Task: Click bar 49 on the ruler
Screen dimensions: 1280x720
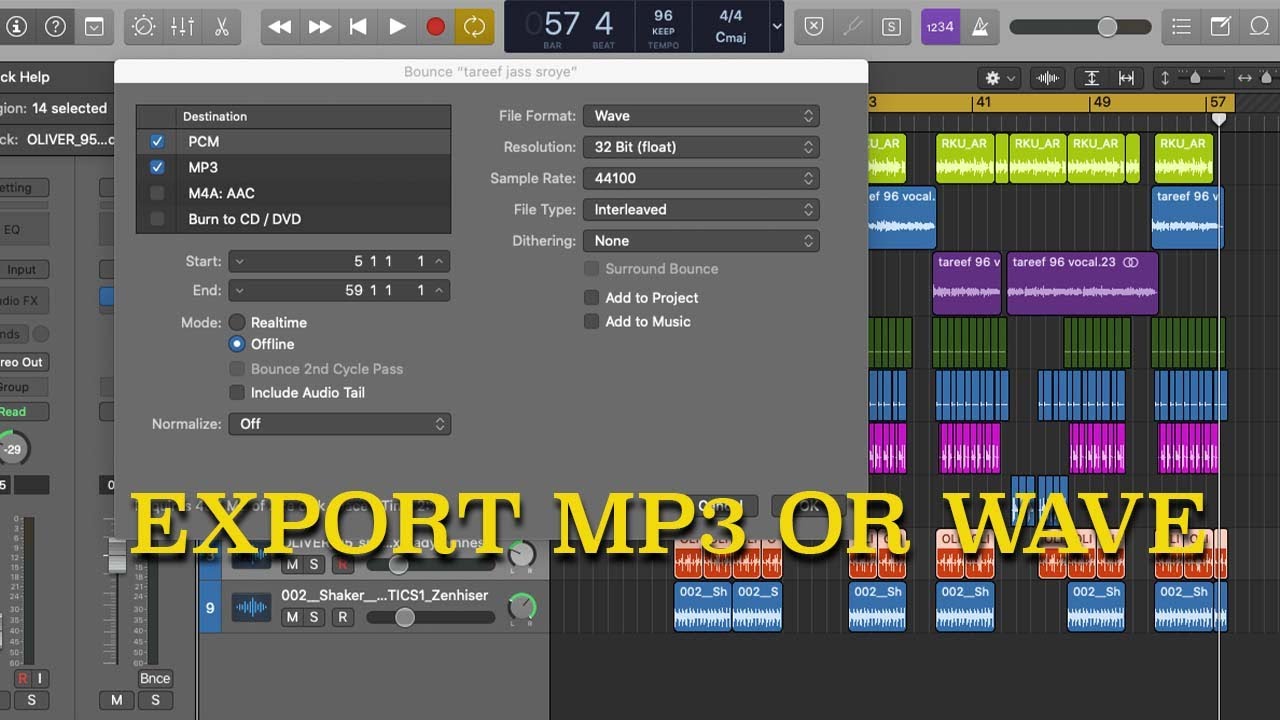Action: pyautogui.click(x=1102, y=102)
